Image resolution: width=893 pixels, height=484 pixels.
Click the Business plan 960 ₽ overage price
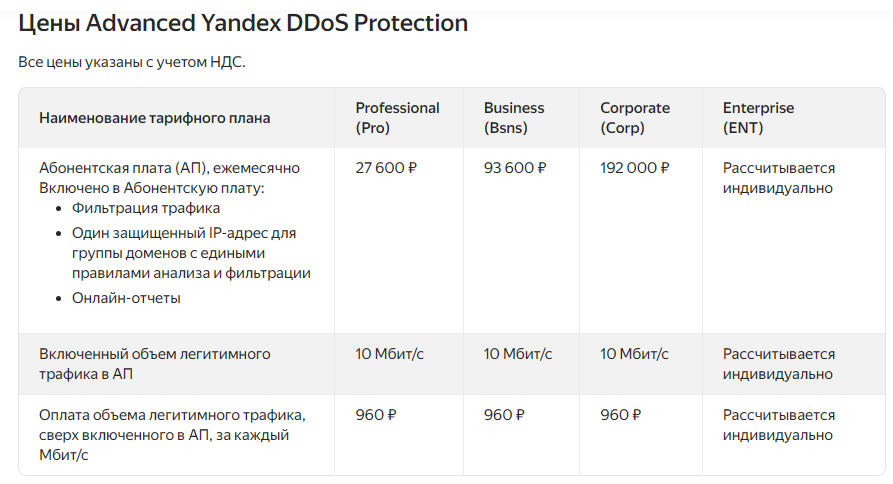point(505,414)
